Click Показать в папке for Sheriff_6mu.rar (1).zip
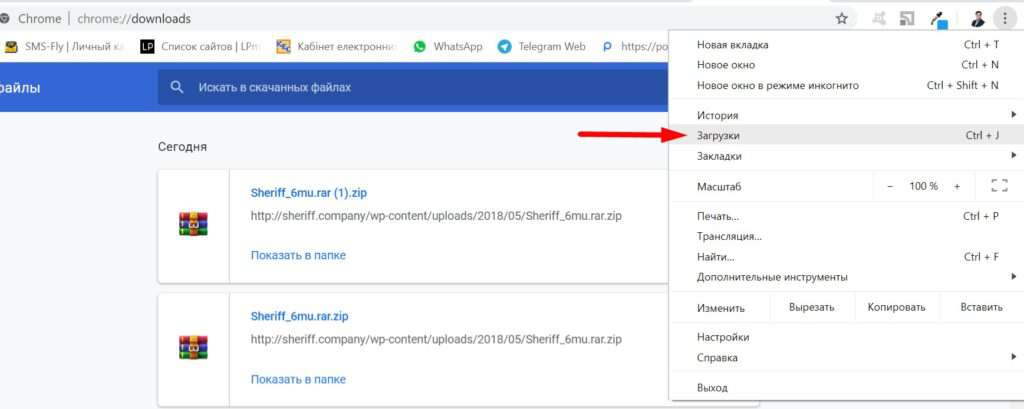 [x=298, y=255]
